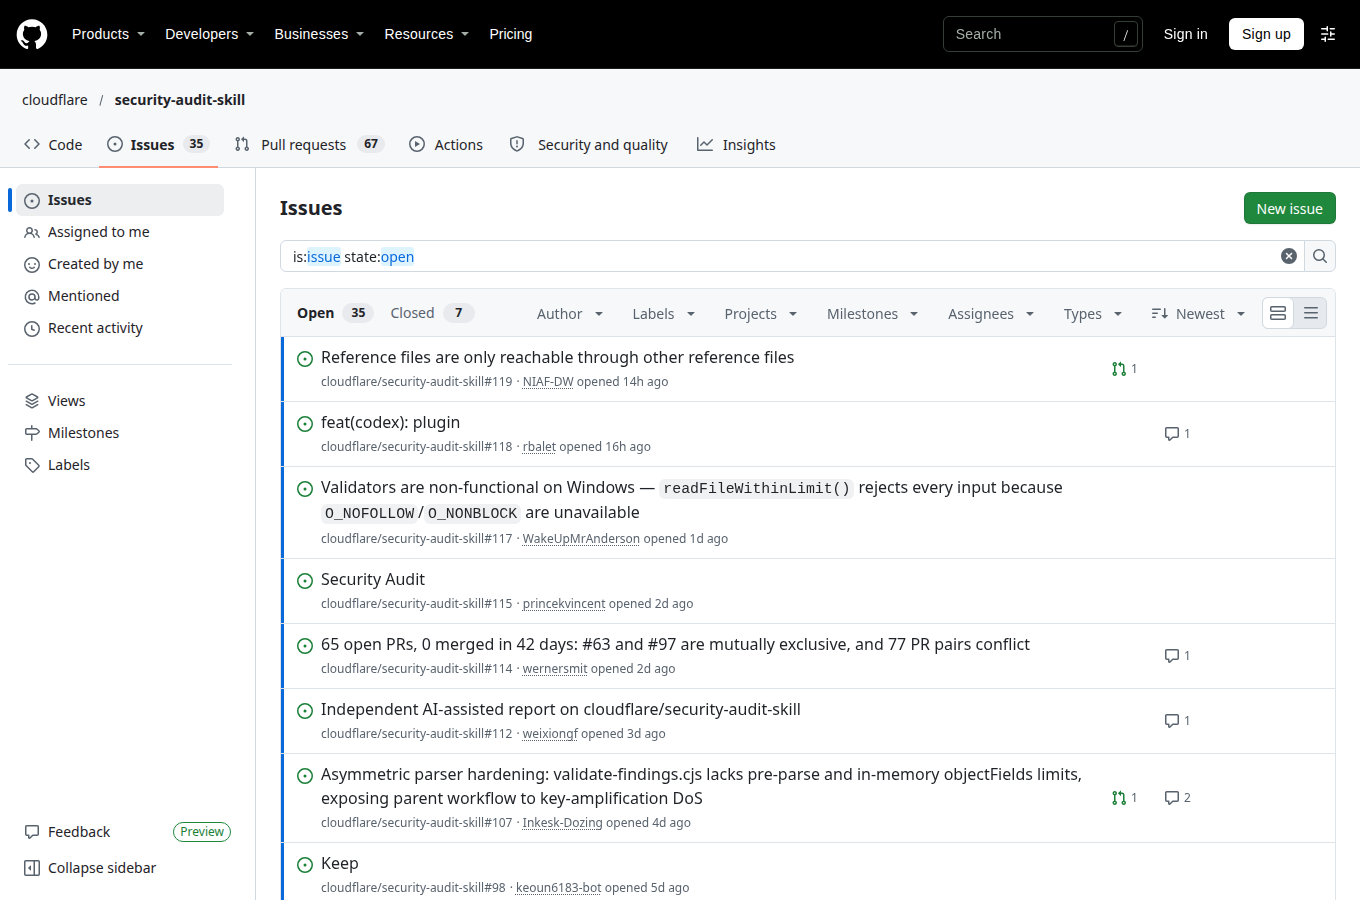The width and height of the screenshot is (1360, 900).
Task: Open Labels in the sidebar
Action: (120, 465)
